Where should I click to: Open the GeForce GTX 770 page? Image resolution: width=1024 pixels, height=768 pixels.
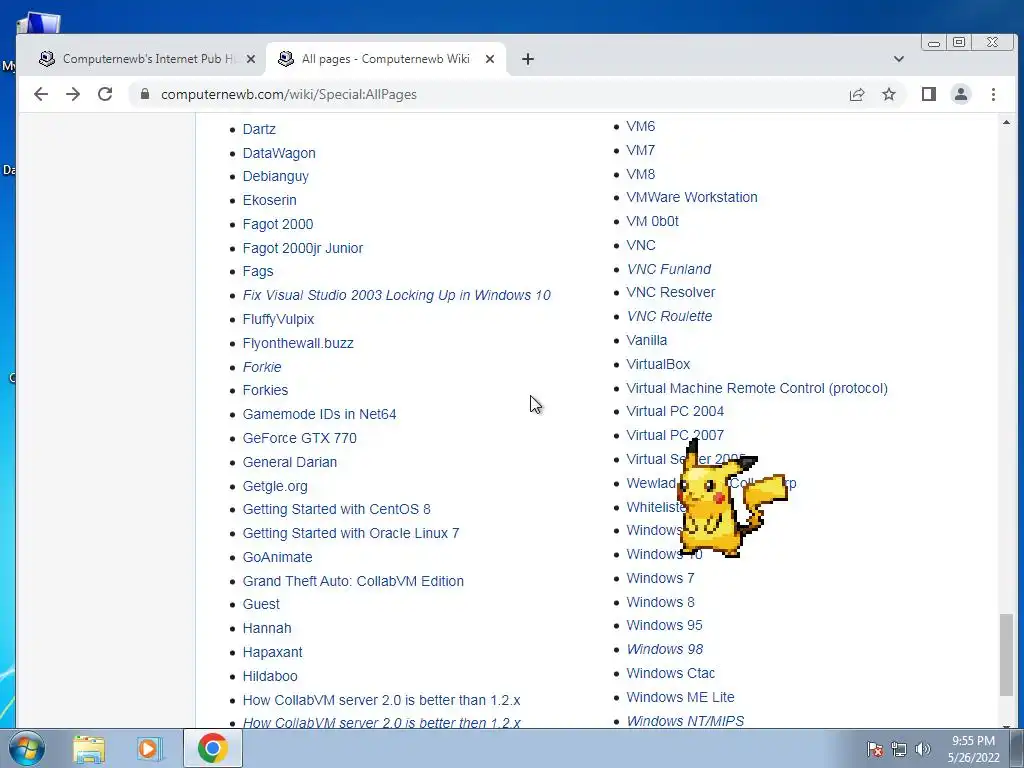pyautogui.click(x=300, y=438)
